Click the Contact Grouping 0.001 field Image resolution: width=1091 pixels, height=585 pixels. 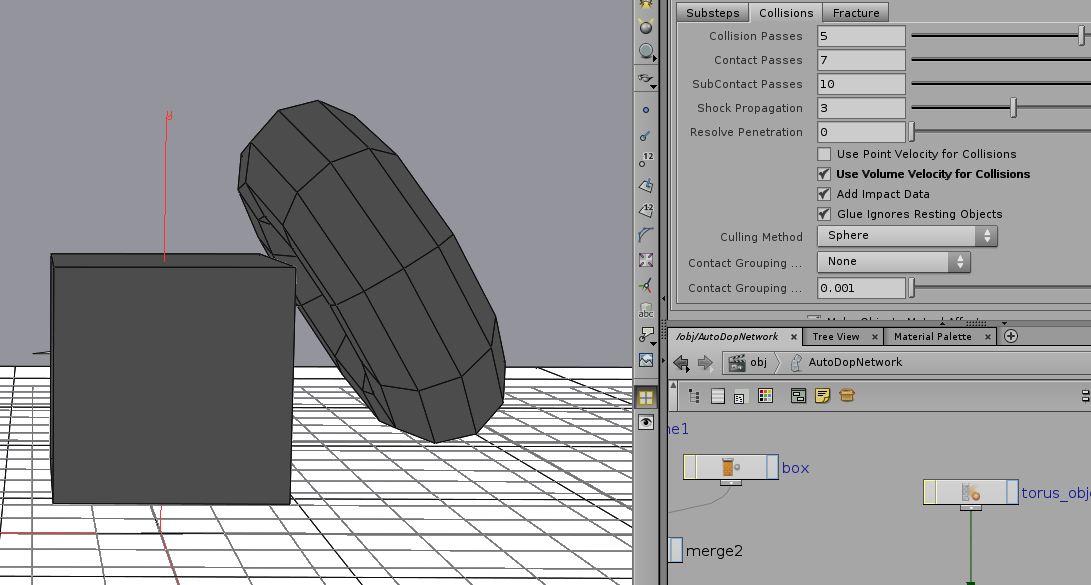[861, 288]
